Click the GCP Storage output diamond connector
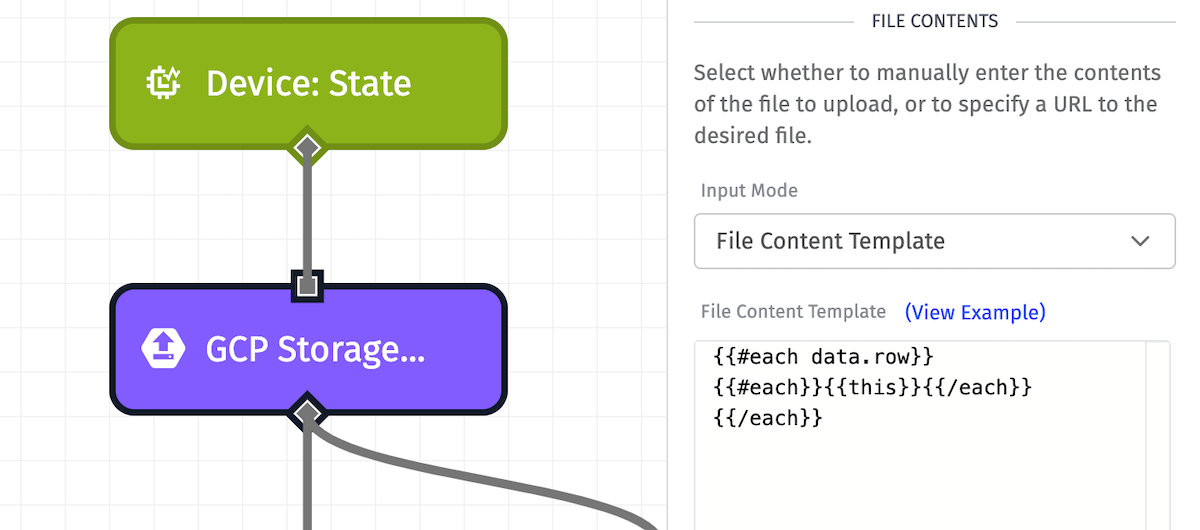 [x=308, y=412]
